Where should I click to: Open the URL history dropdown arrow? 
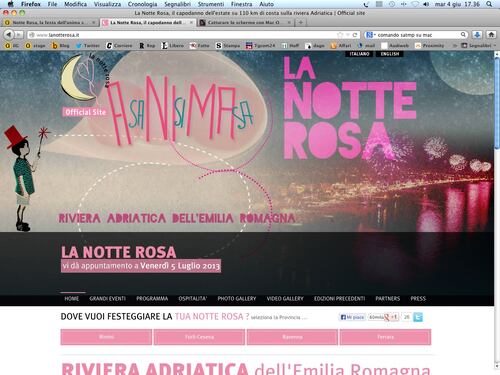tap(348, 35)
